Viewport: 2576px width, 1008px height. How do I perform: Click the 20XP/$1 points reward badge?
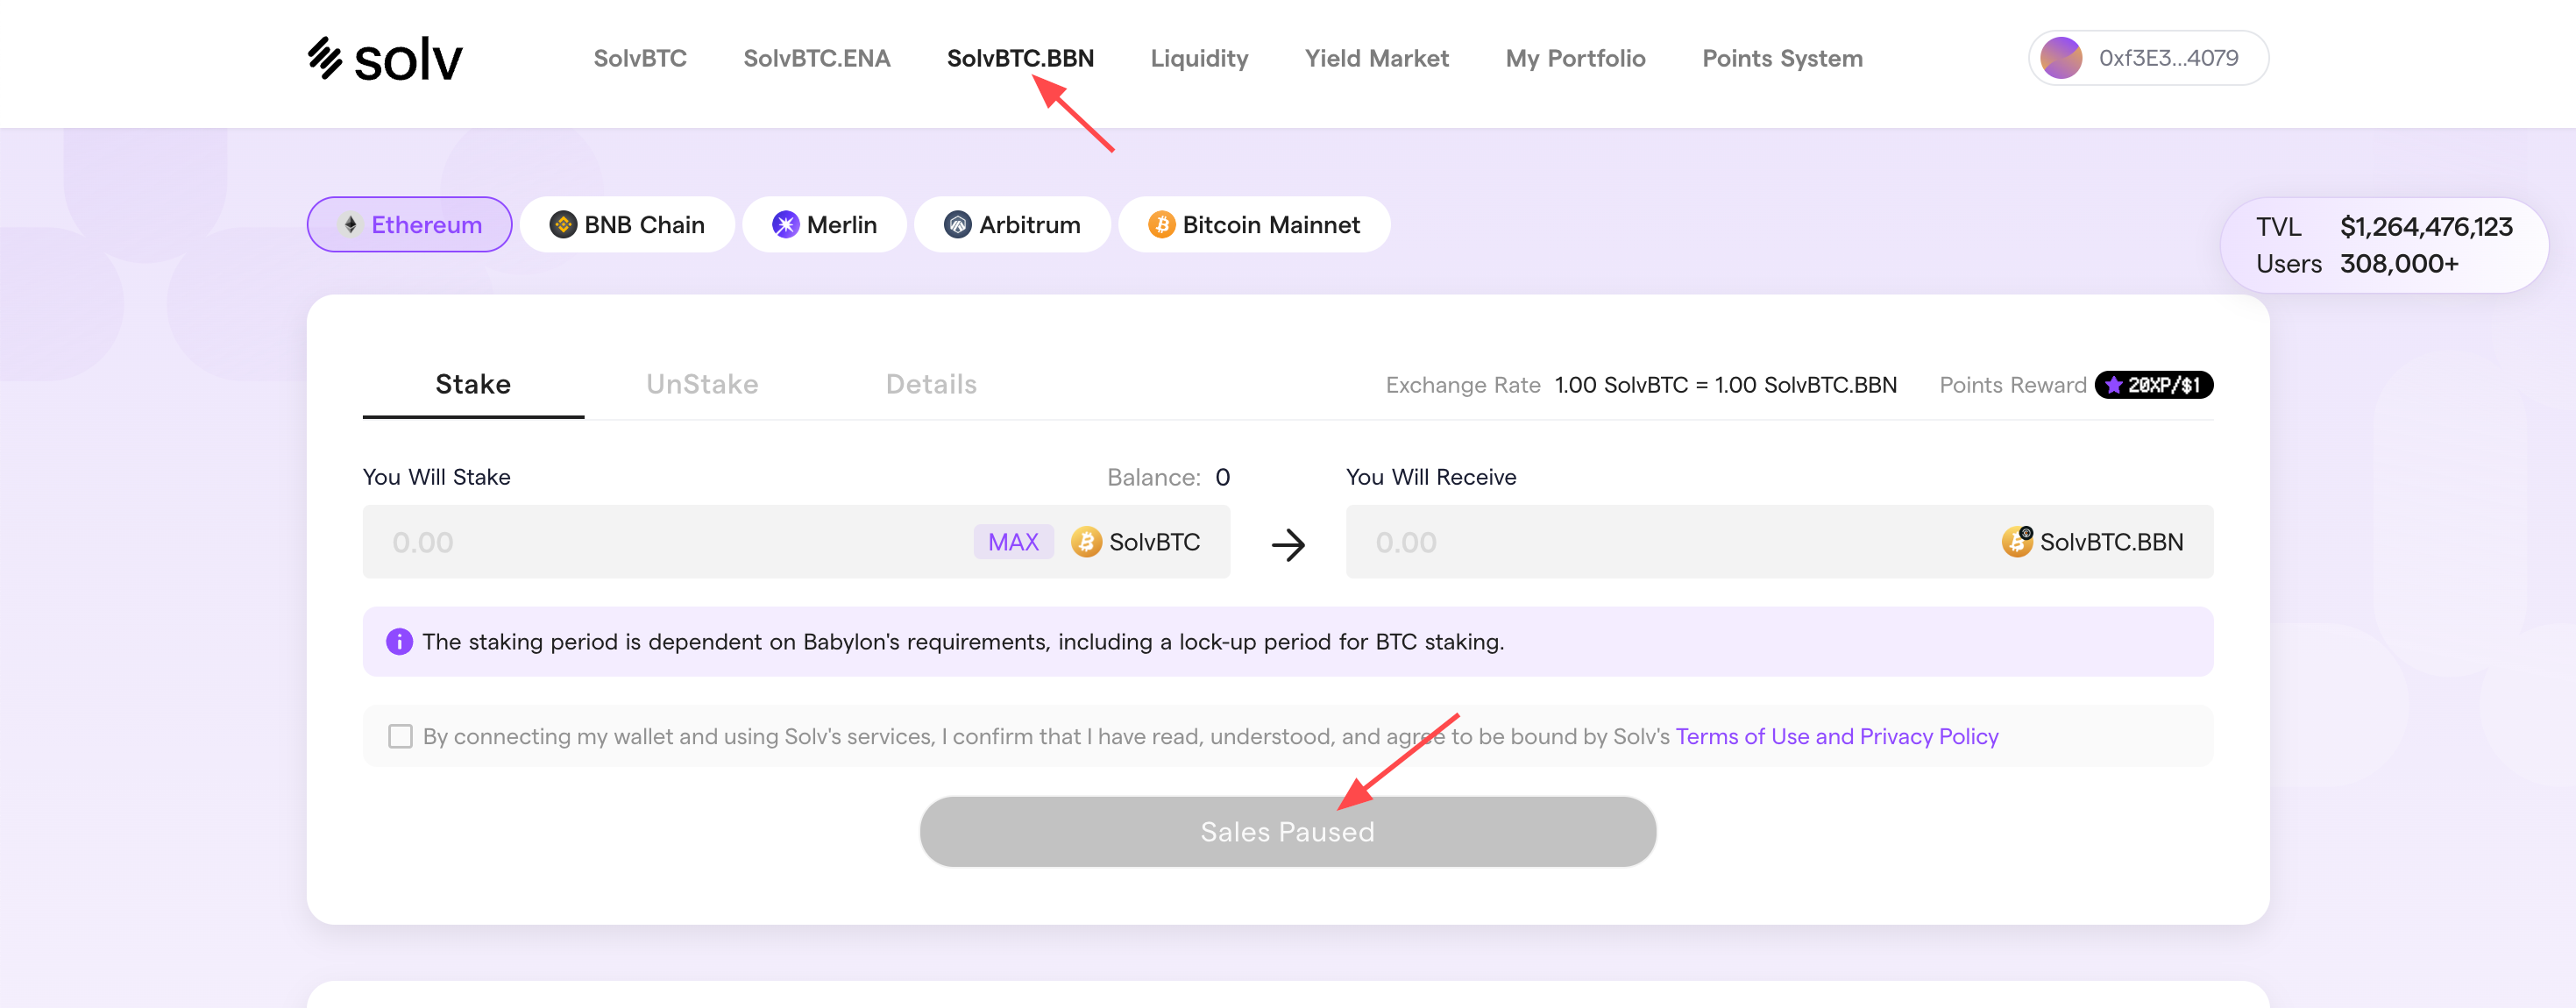(2153, 385)
